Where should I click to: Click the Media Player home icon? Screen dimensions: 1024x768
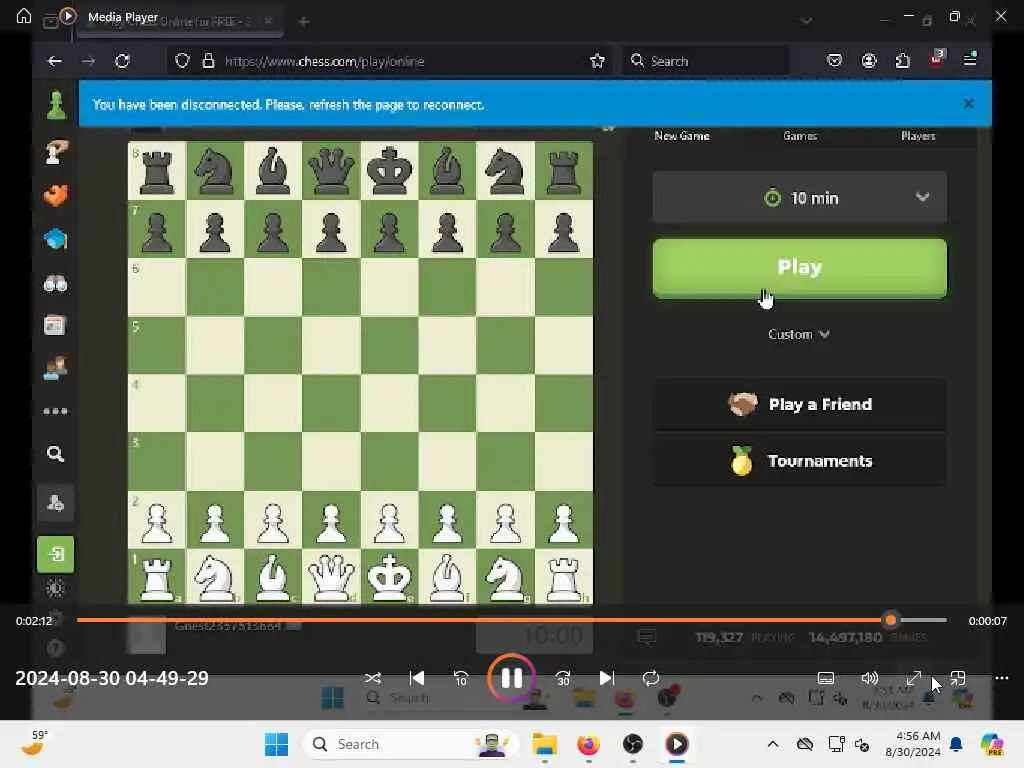click(24, 15)
